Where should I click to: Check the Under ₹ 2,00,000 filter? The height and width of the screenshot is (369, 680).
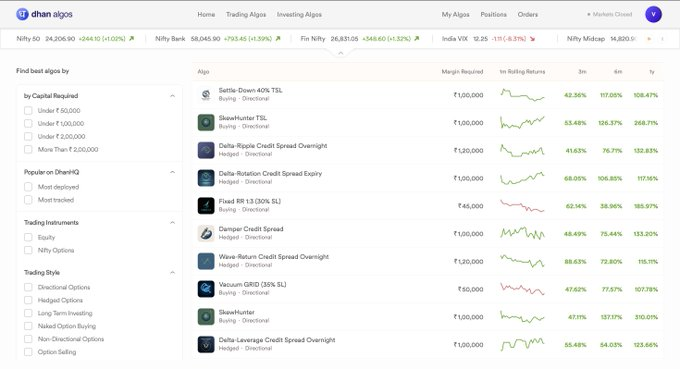coord(28,136)
